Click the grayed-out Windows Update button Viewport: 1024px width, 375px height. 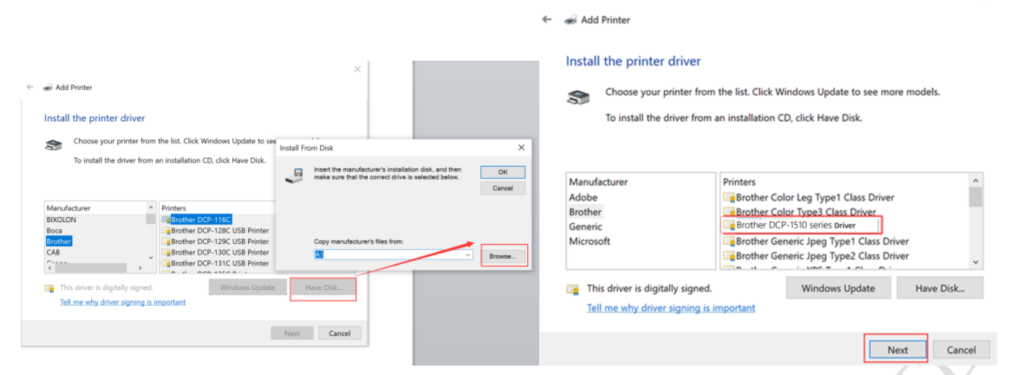248,287
